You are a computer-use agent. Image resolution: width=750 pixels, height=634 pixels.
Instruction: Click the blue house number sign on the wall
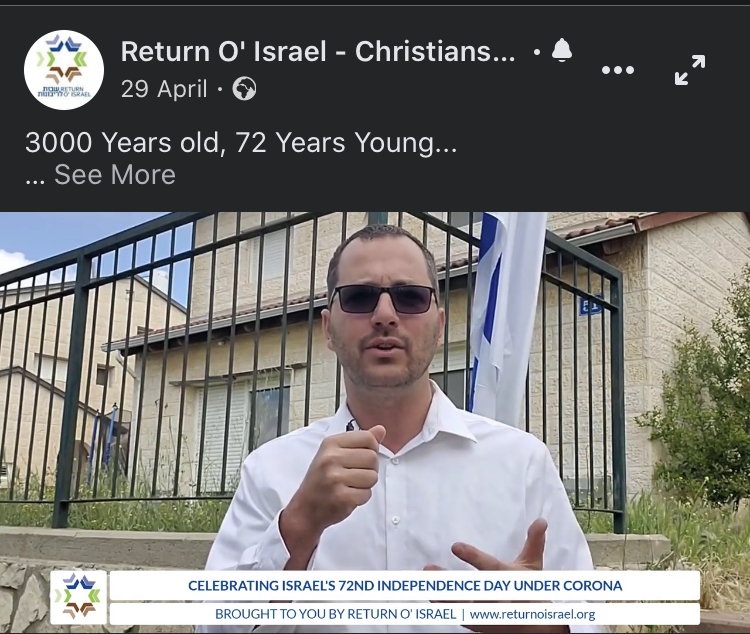point(590,305)
